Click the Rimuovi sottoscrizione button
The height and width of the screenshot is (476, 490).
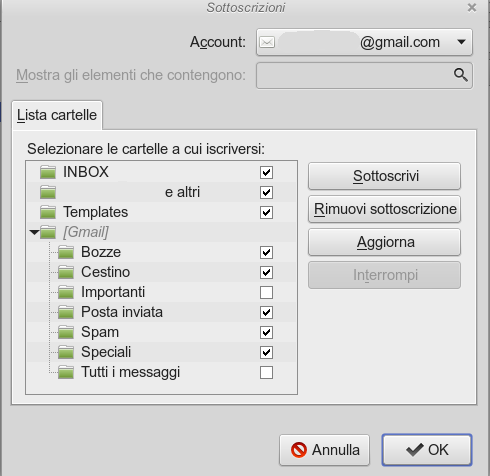click(x=384, y=209)
